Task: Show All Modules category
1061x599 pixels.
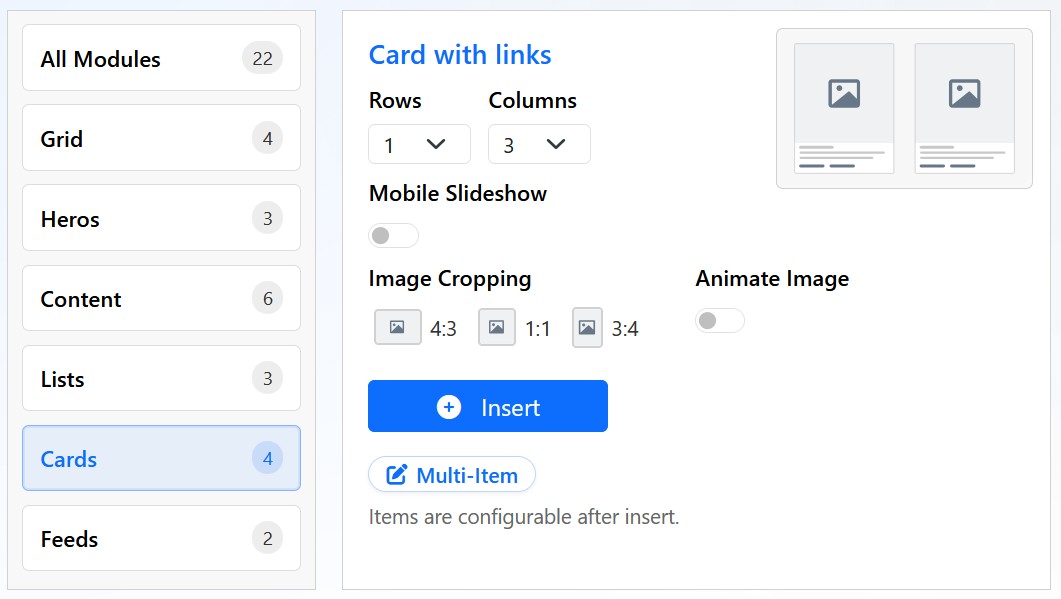Action: pos(161,58)
